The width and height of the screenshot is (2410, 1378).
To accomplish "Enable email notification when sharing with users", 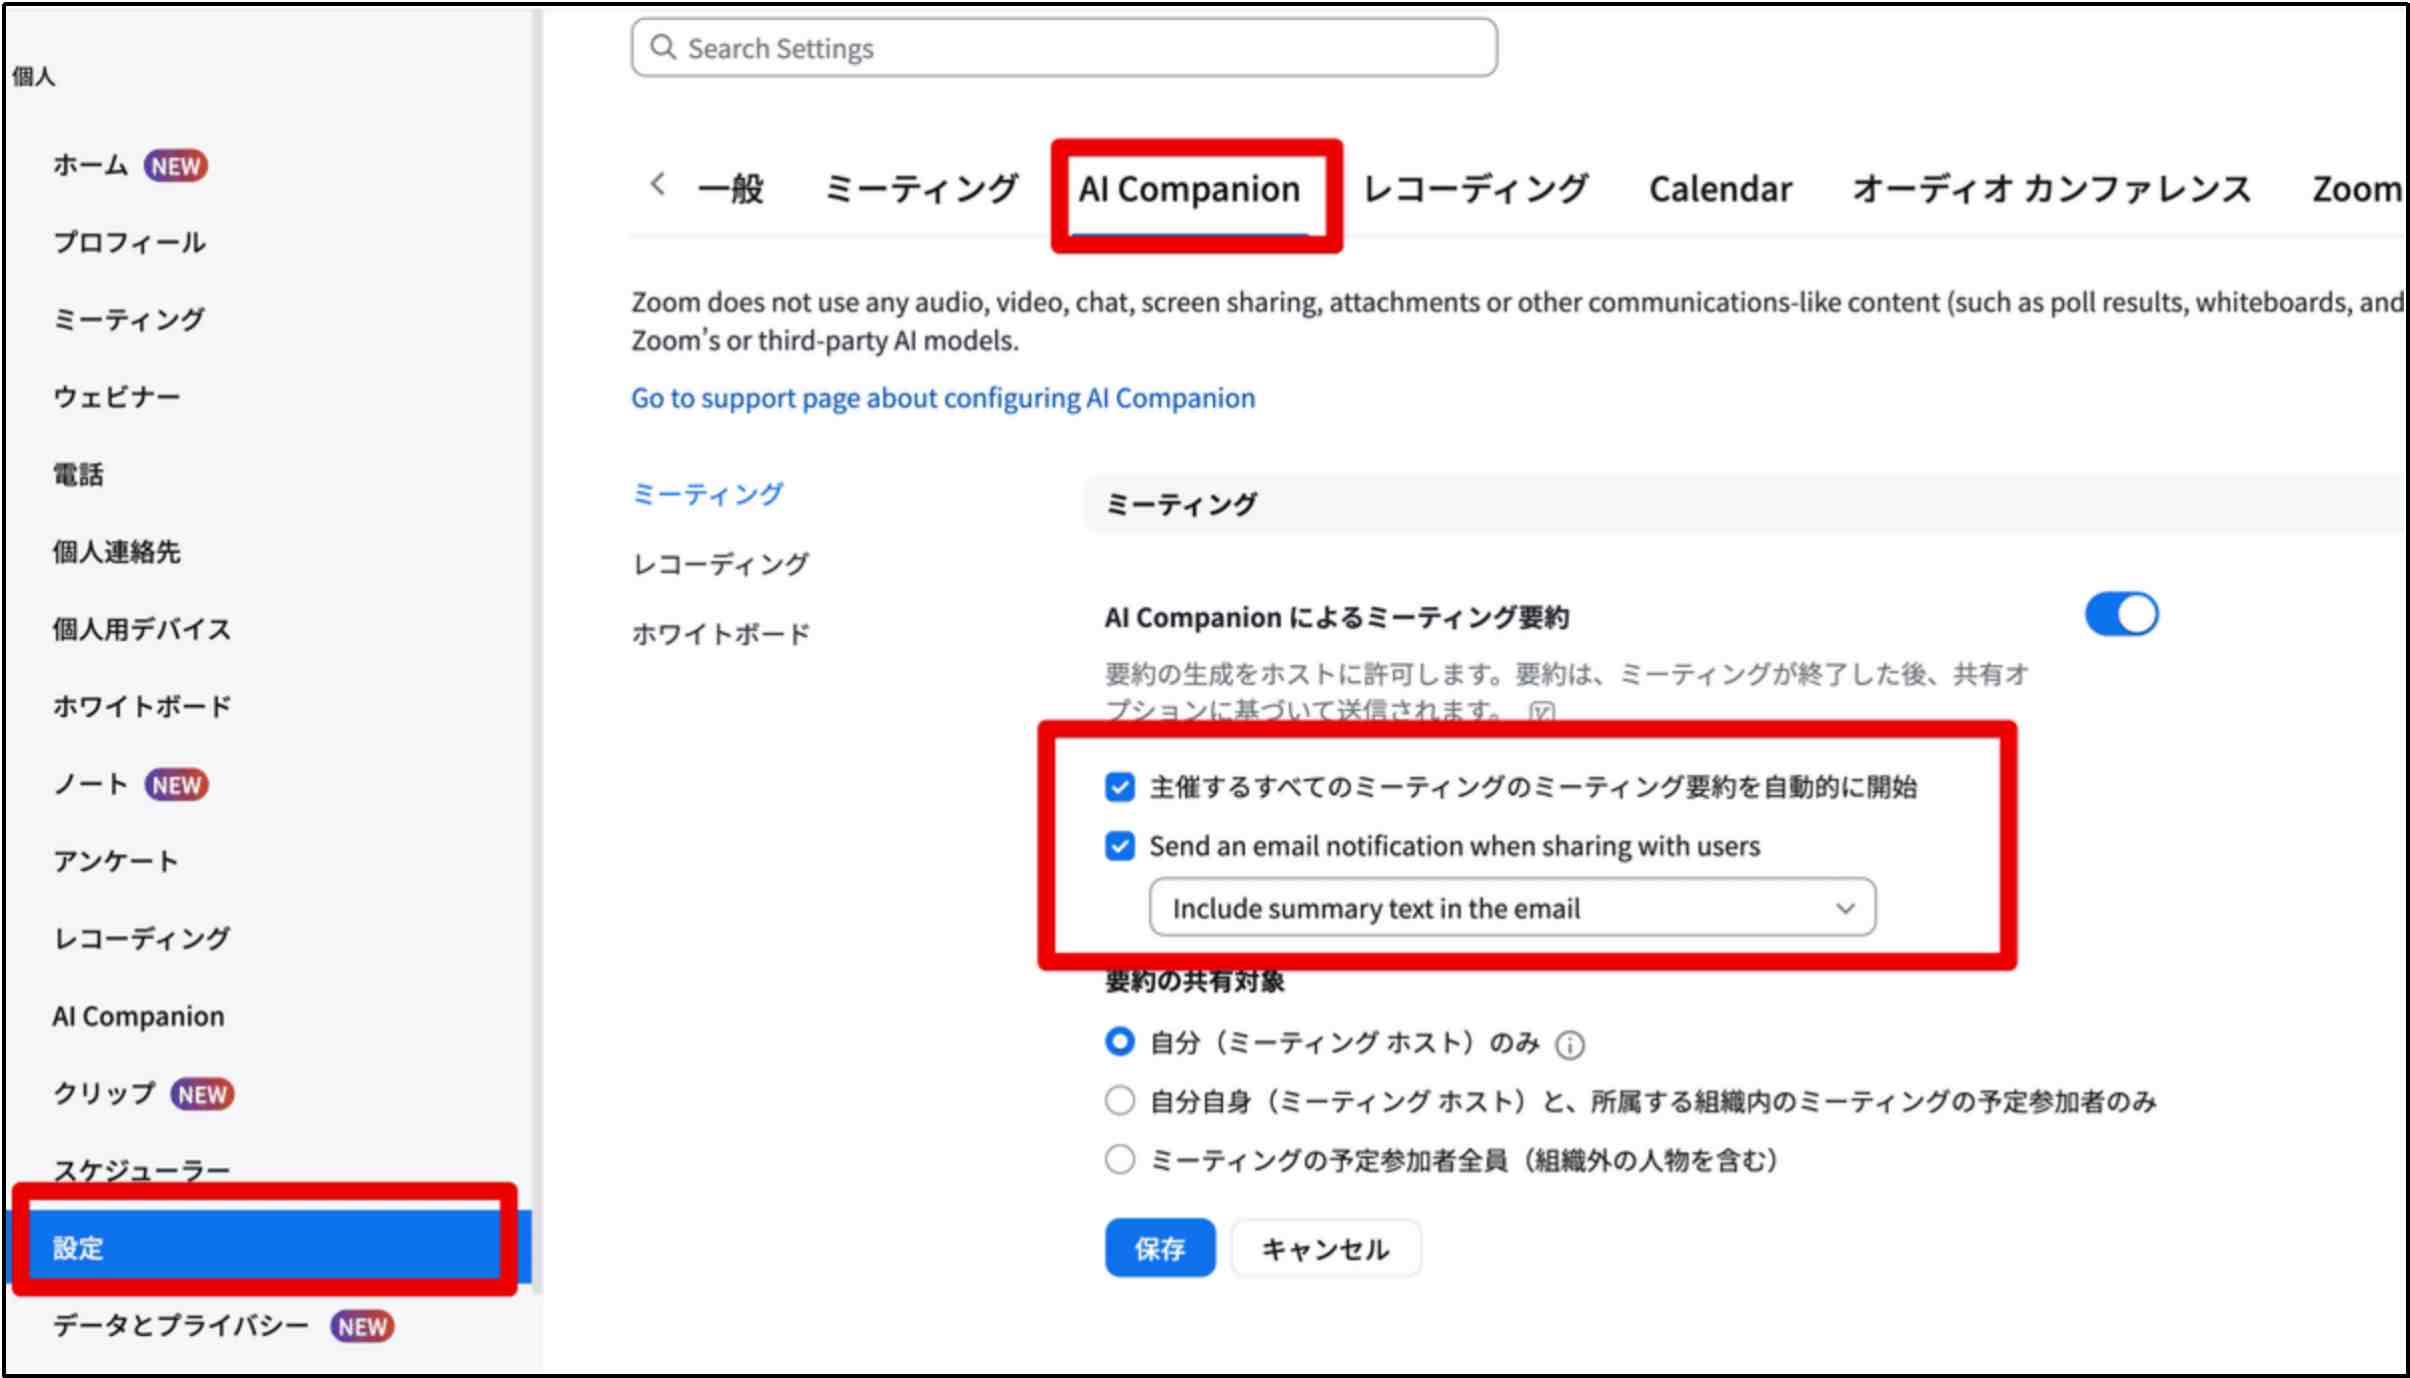I will 1121,845.
